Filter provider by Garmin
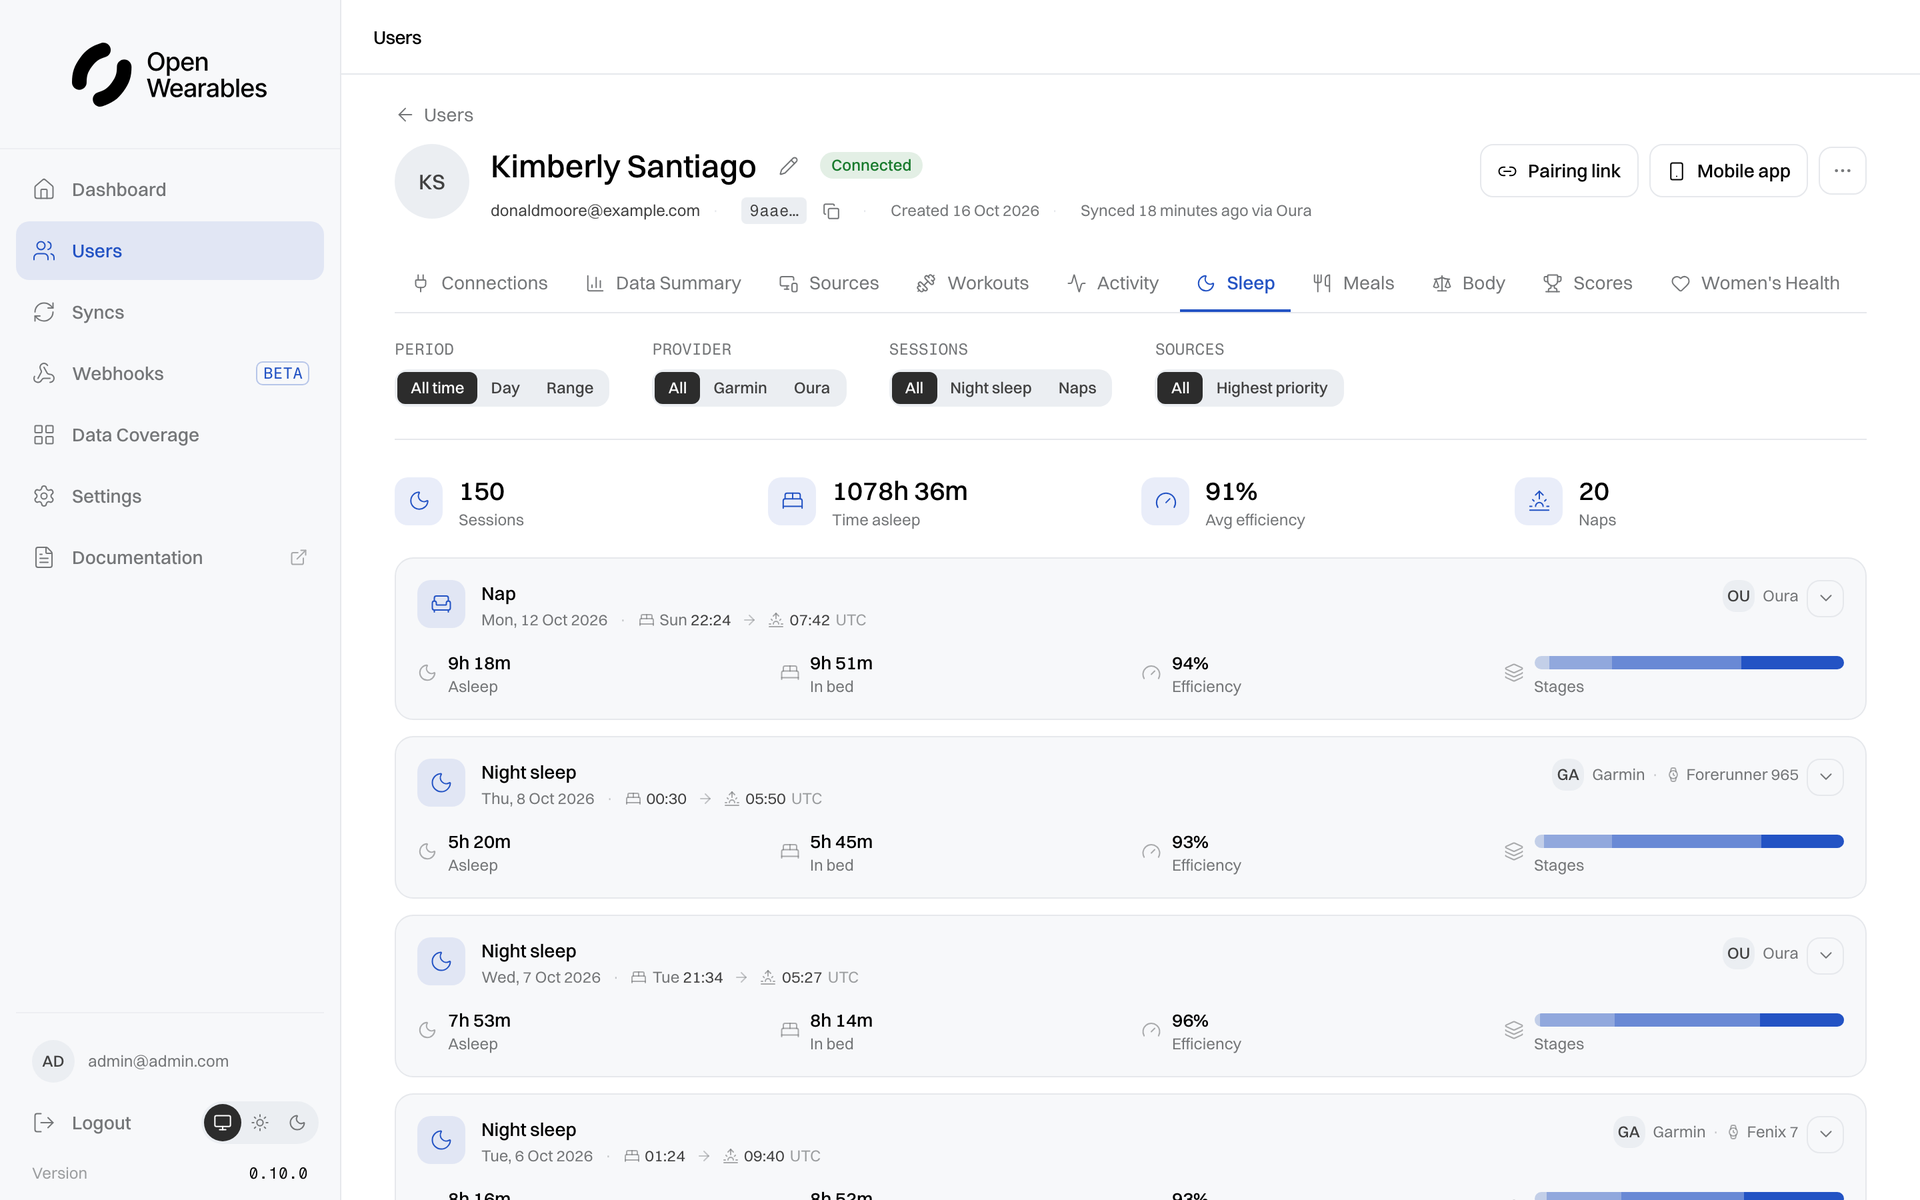The image size is (1920, 1200). (740, 388)
